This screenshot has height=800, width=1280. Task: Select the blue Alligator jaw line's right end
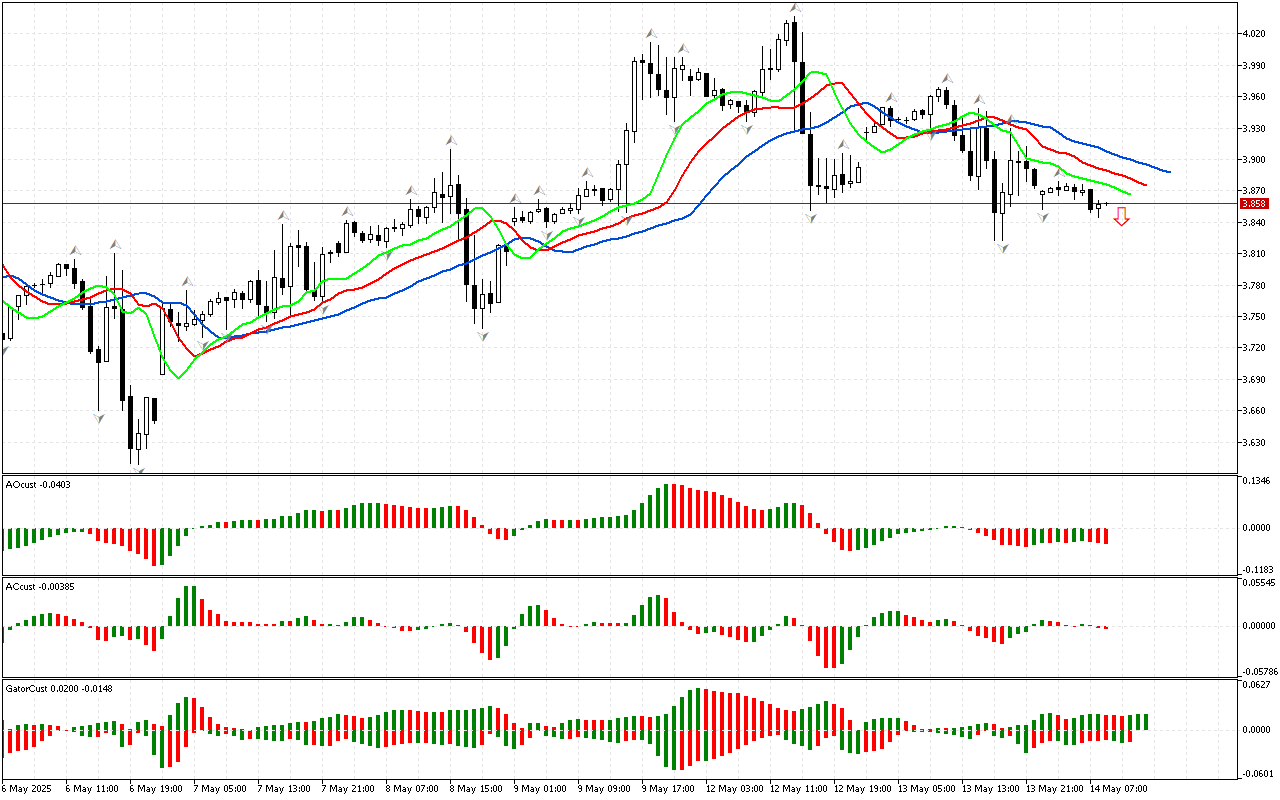coord(1168,171)
